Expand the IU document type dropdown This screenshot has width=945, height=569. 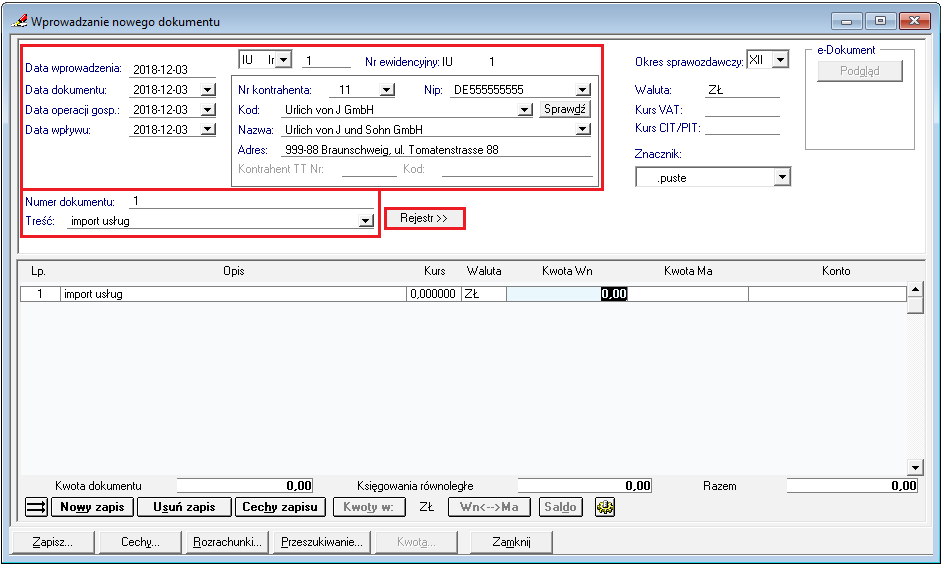pos(284,60)
